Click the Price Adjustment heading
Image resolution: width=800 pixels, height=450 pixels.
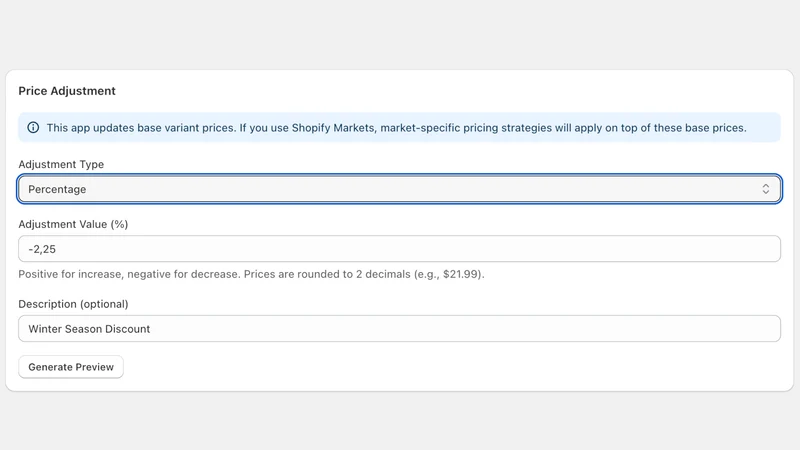tap(67, 91)
